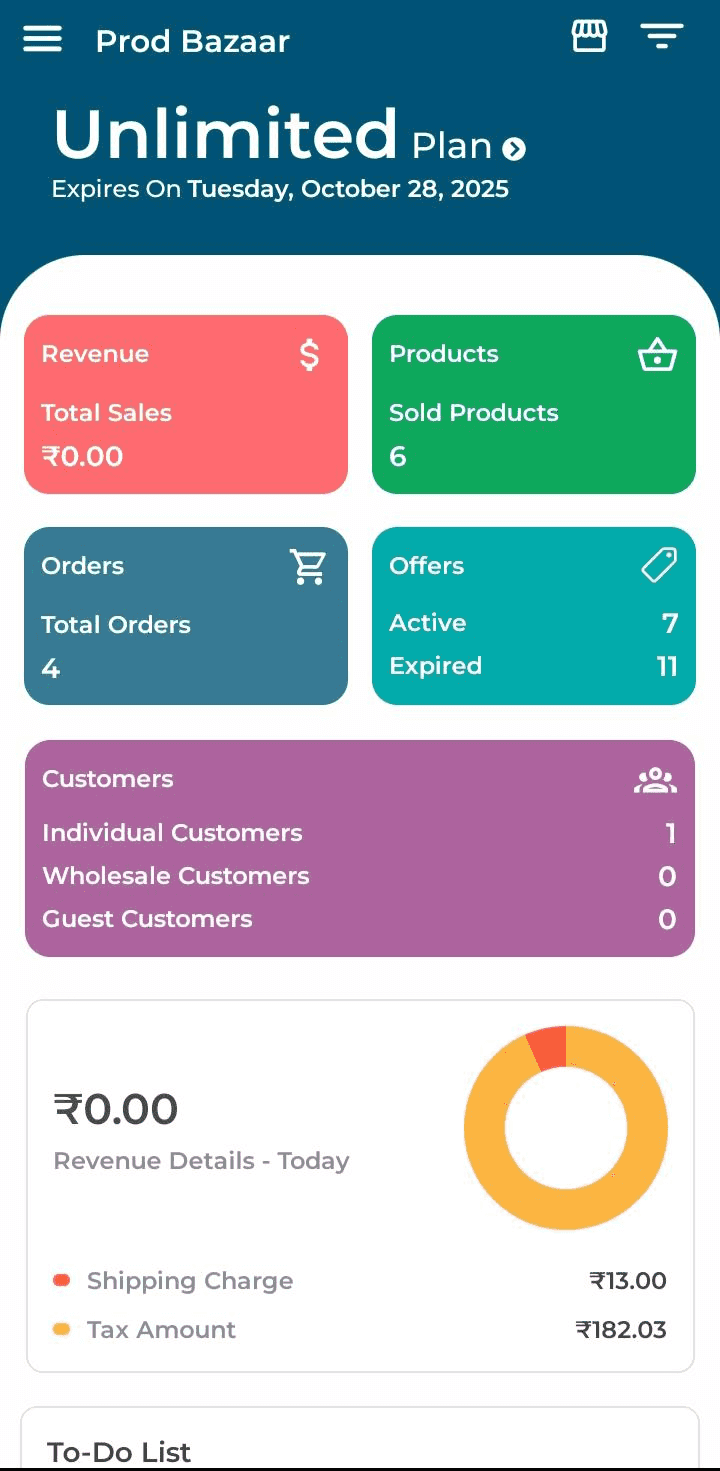Open Wholesale Customers row
The height and width of the screenshot is (1471, 720).
click(359, 876)
